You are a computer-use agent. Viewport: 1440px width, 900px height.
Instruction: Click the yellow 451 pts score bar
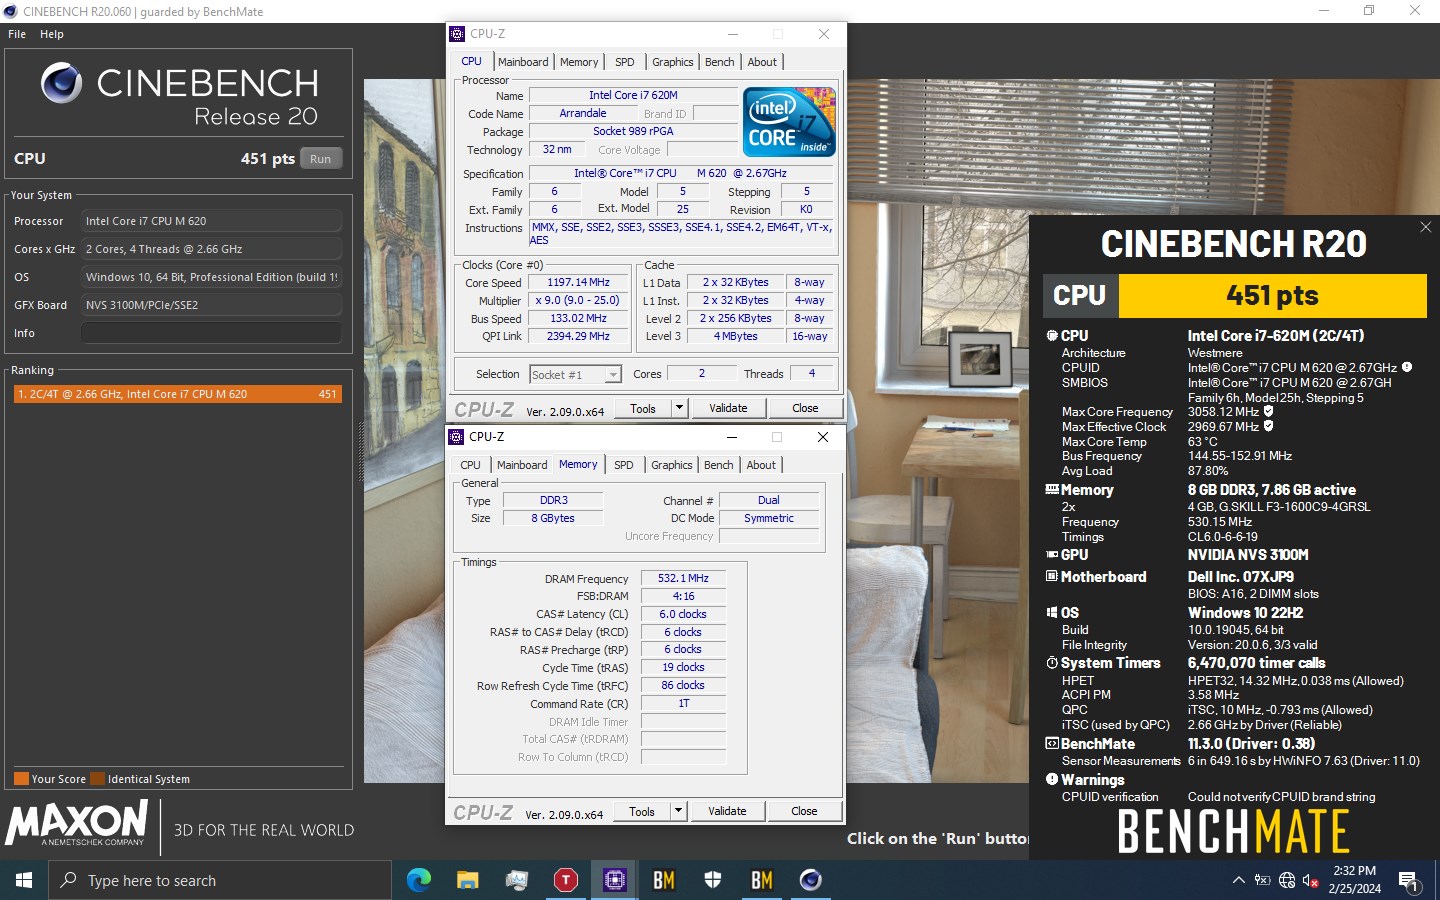[x=1272, y=296]
